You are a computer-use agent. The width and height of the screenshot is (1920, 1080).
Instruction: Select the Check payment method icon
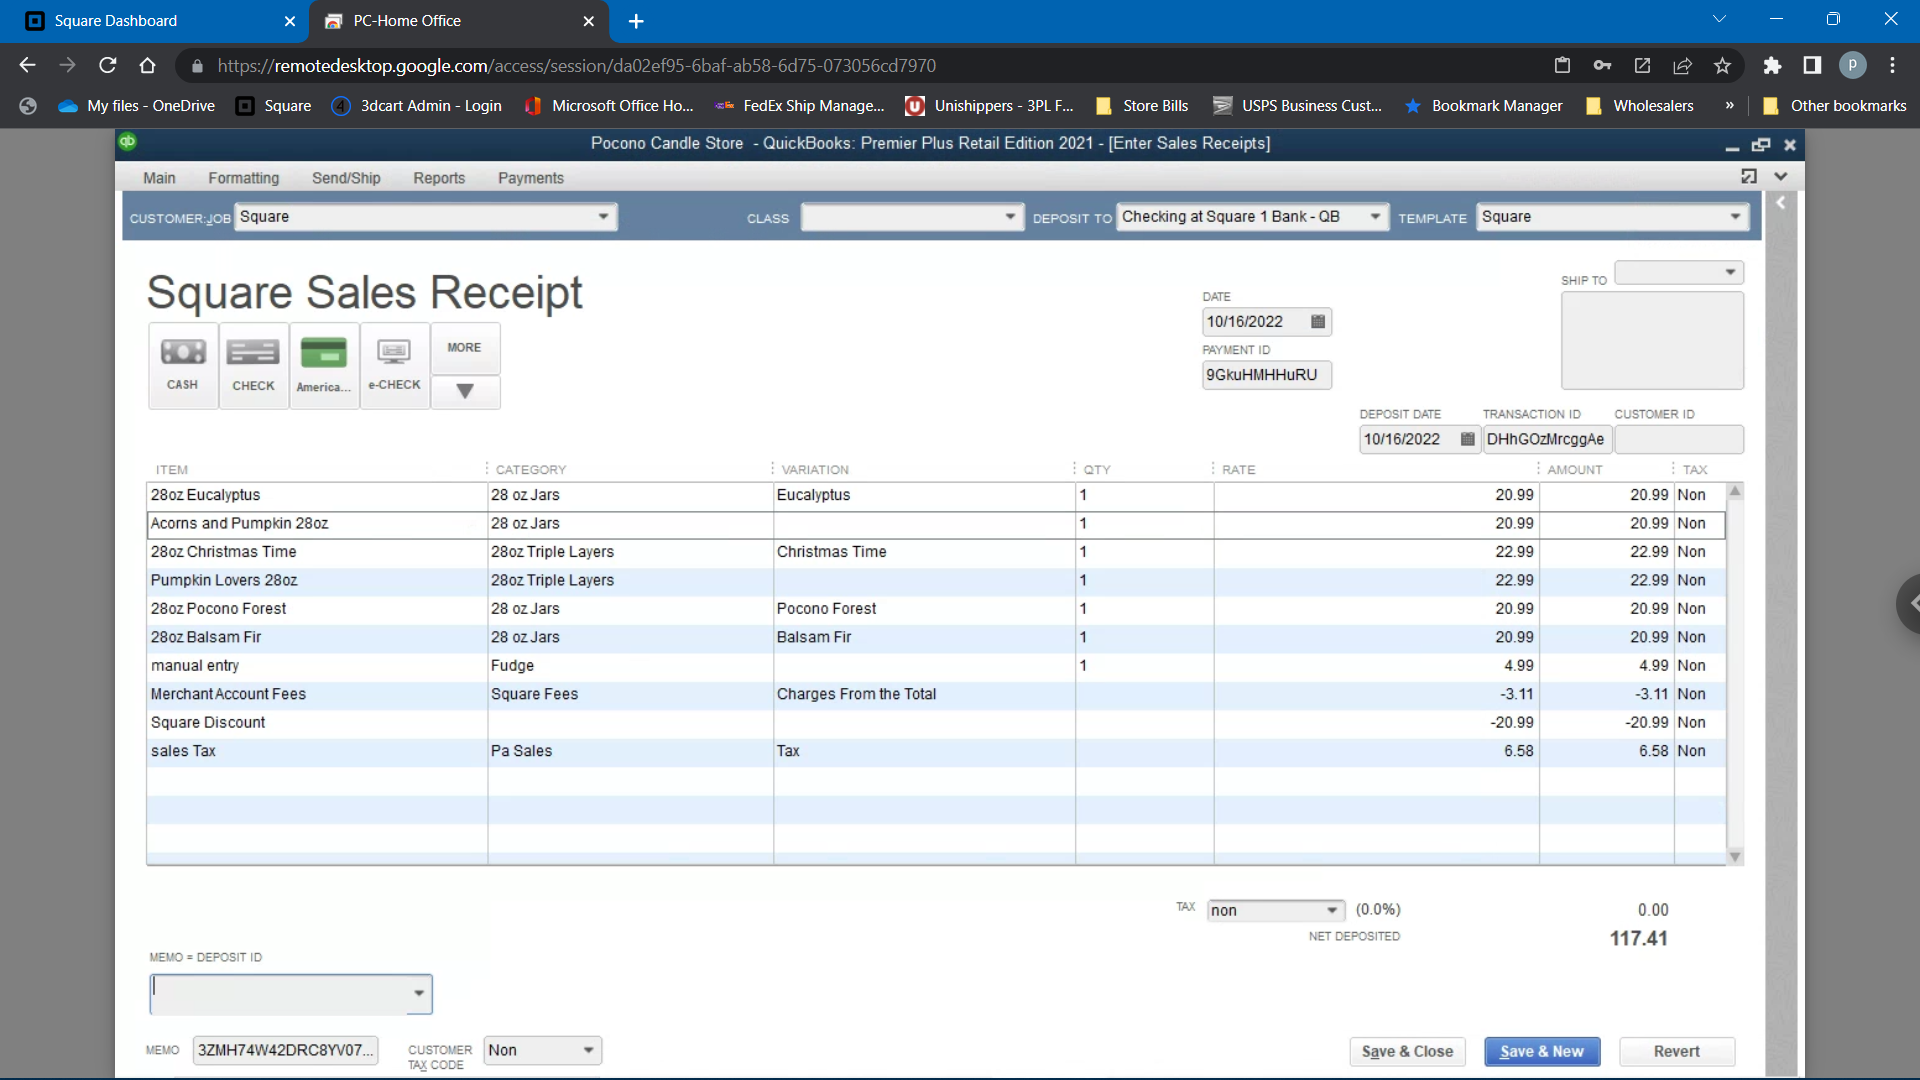(x=252, y=364)
